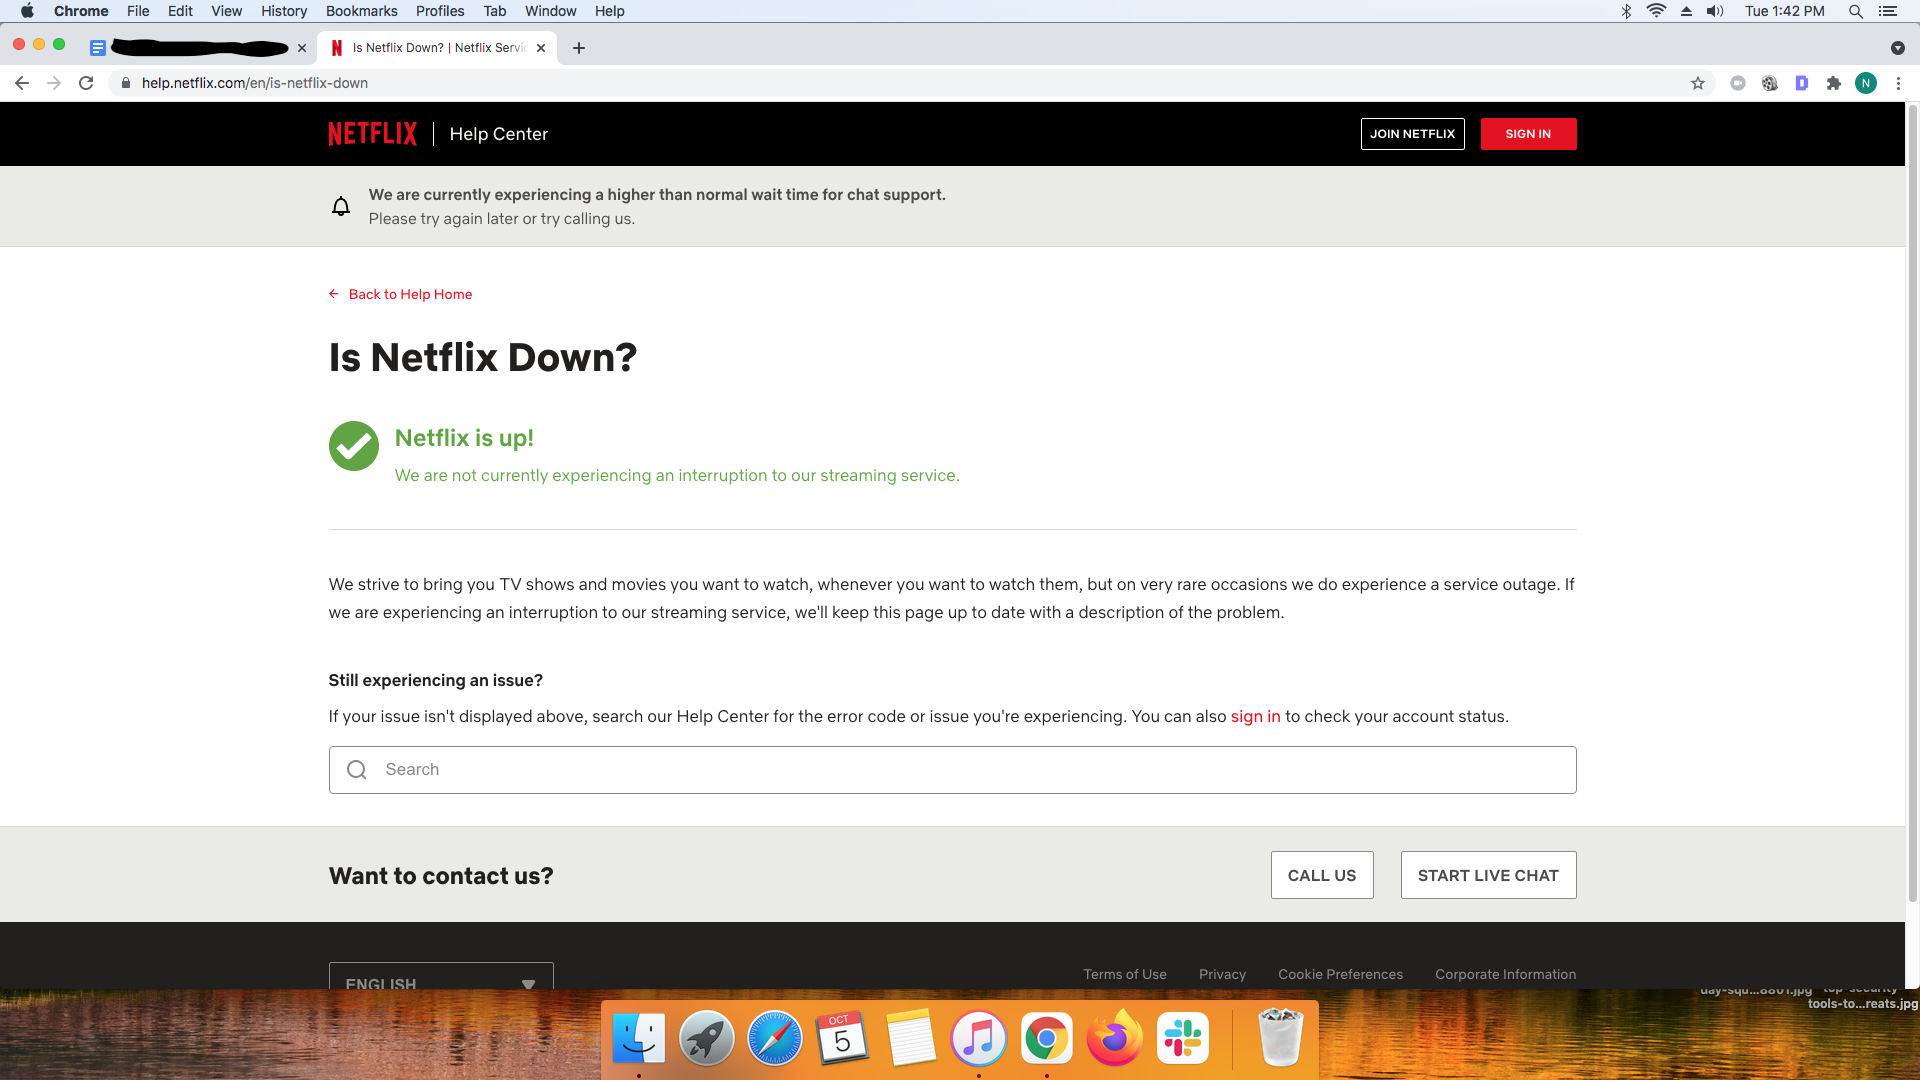Click the CALL US button
This screenshot has width=1920, height=1080.
click(x=1322, y=875)
